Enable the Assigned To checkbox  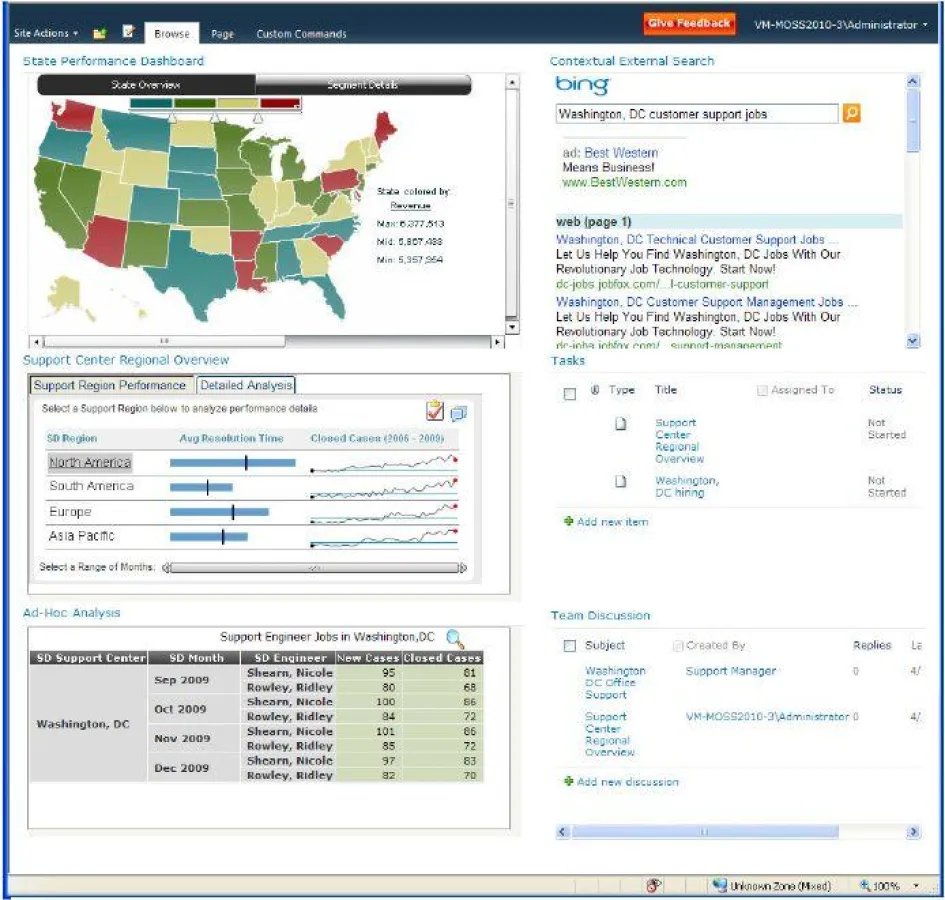pyautogui.click(x=762, y=390)
